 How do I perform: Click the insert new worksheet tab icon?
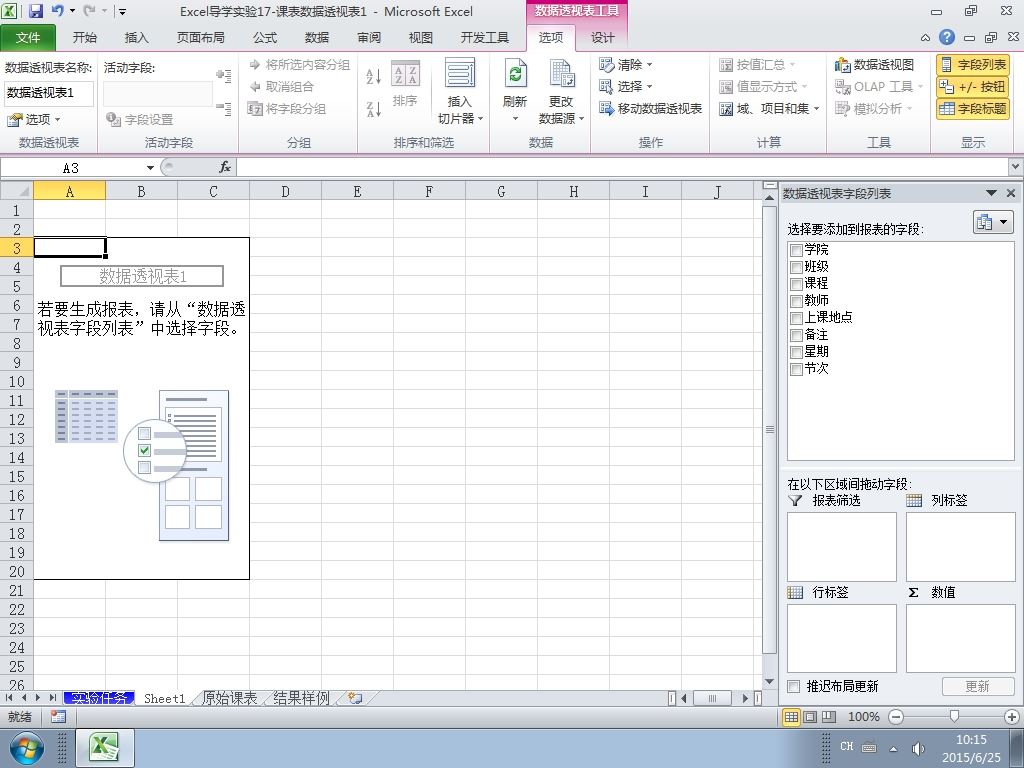[x=355, y=698]
